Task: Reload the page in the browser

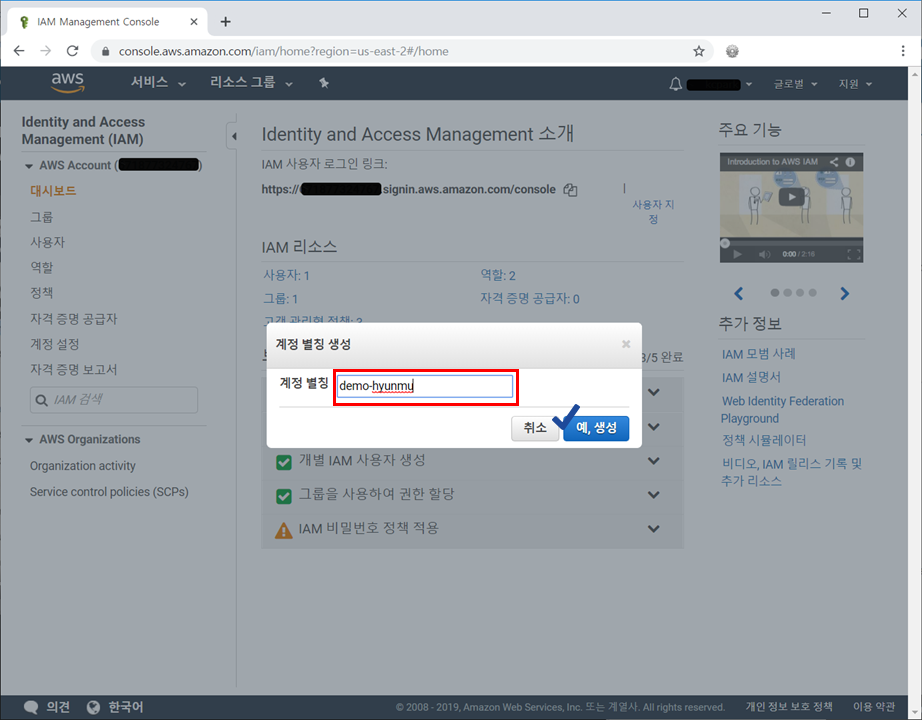Action: [x=72, y=51]
